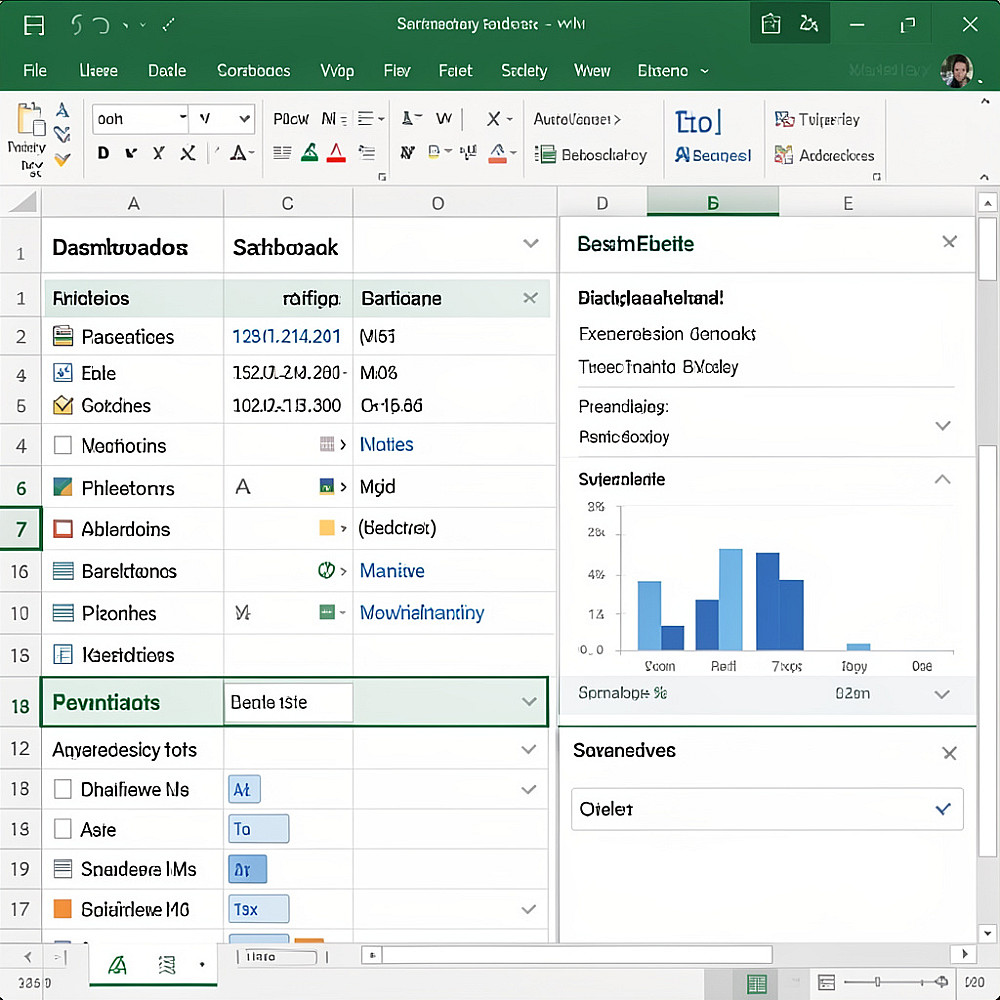This screenshot has height=1000, width=1000.
Task: Expand the Preandlaiag section chevron
Action: 943,425
